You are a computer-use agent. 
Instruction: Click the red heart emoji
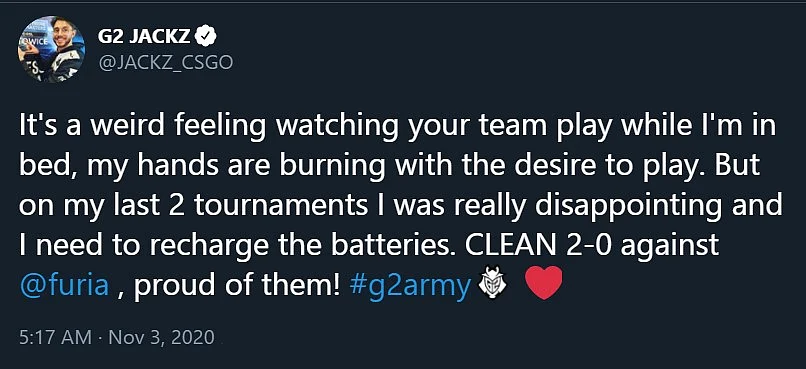(545, 284)
